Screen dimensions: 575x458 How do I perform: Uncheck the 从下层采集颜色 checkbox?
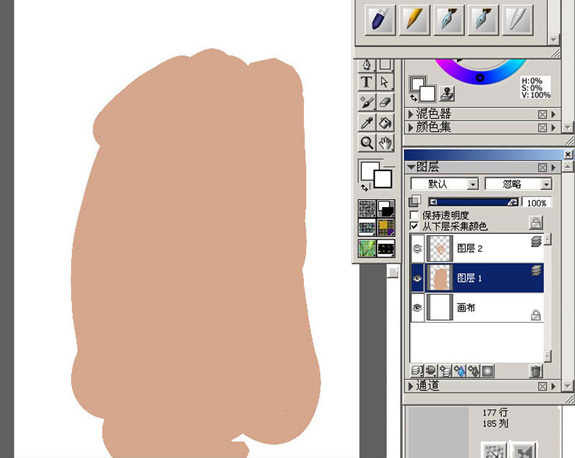(414, 226)
